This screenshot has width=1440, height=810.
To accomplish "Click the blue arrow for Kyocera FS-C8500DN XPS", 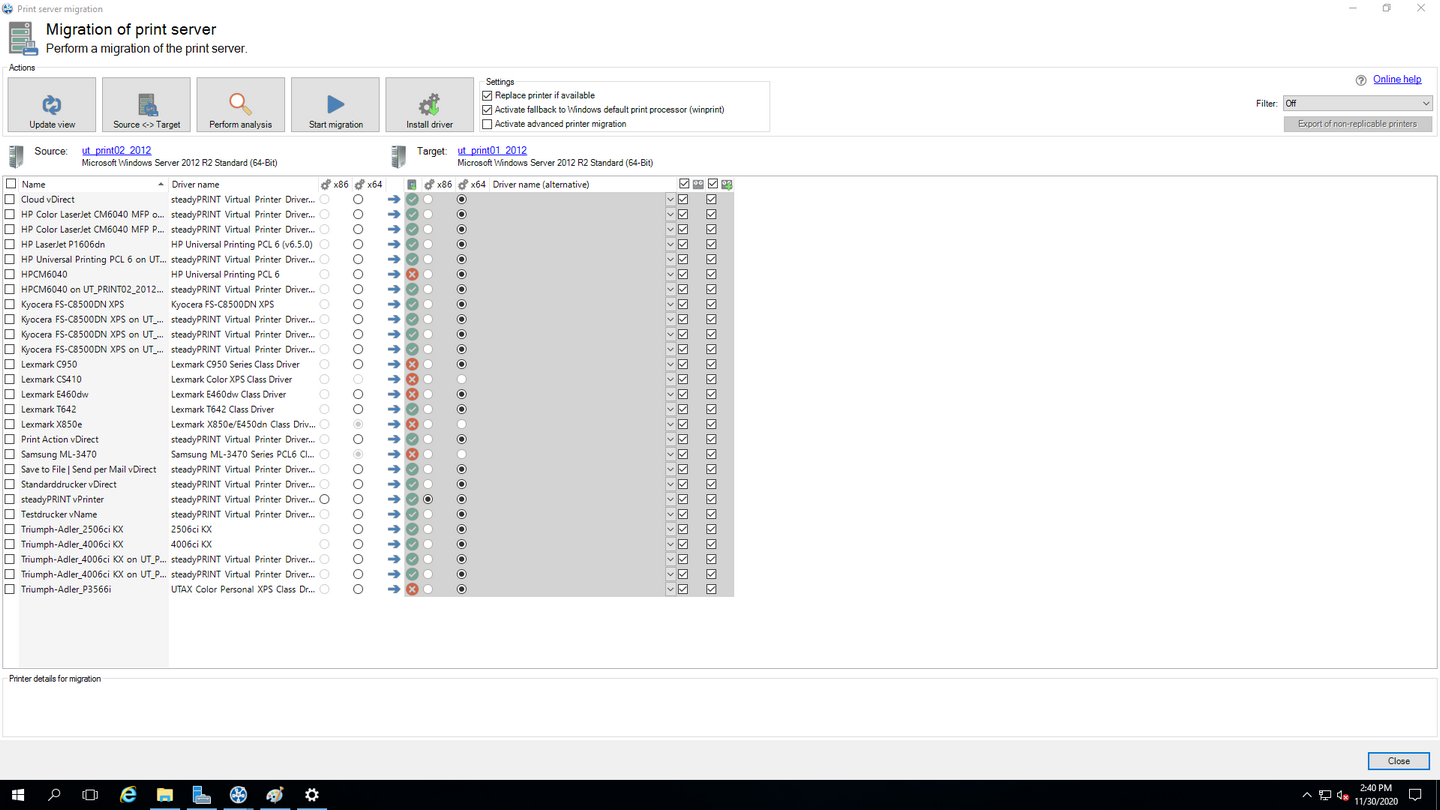I will pos(394,304).
